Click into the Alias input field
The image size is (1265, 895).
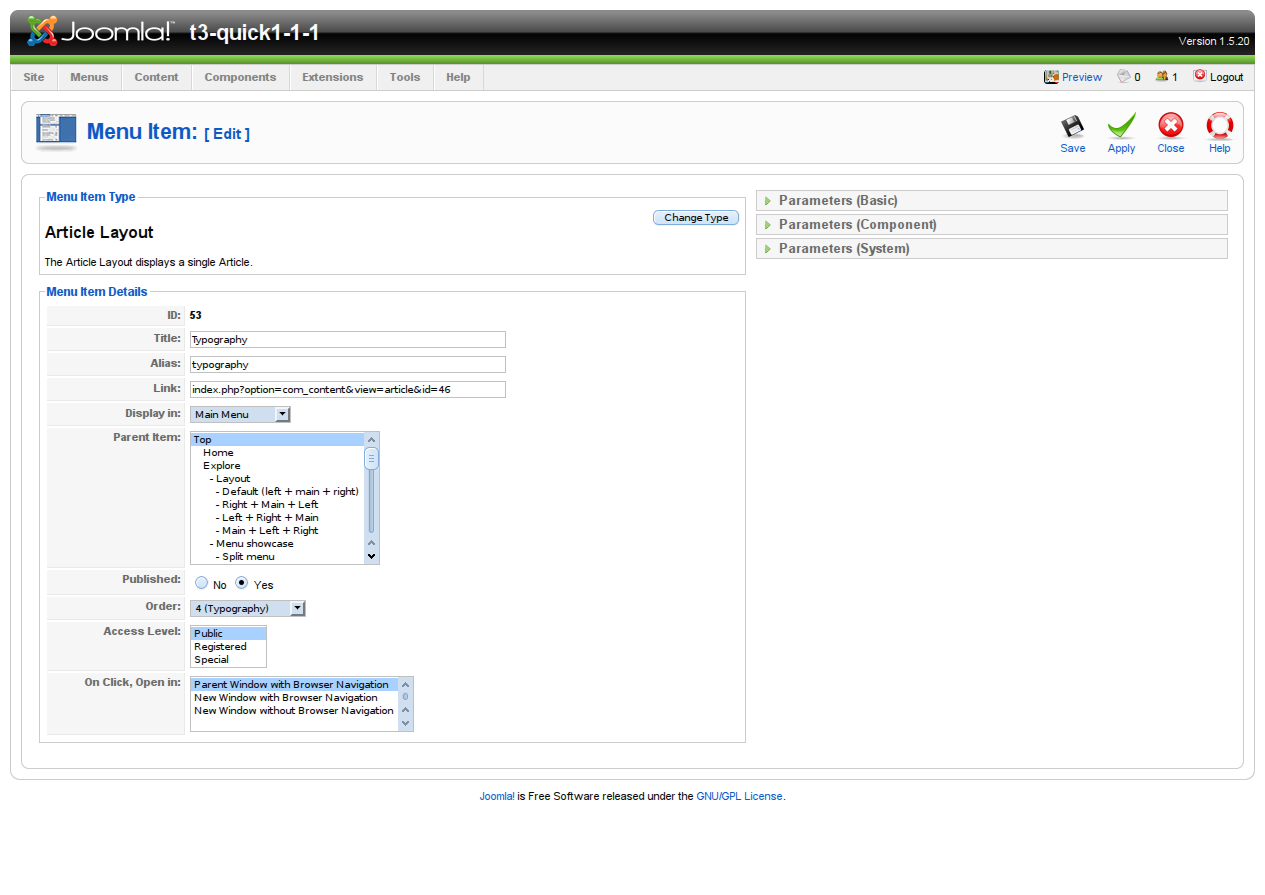coord(348,365)
